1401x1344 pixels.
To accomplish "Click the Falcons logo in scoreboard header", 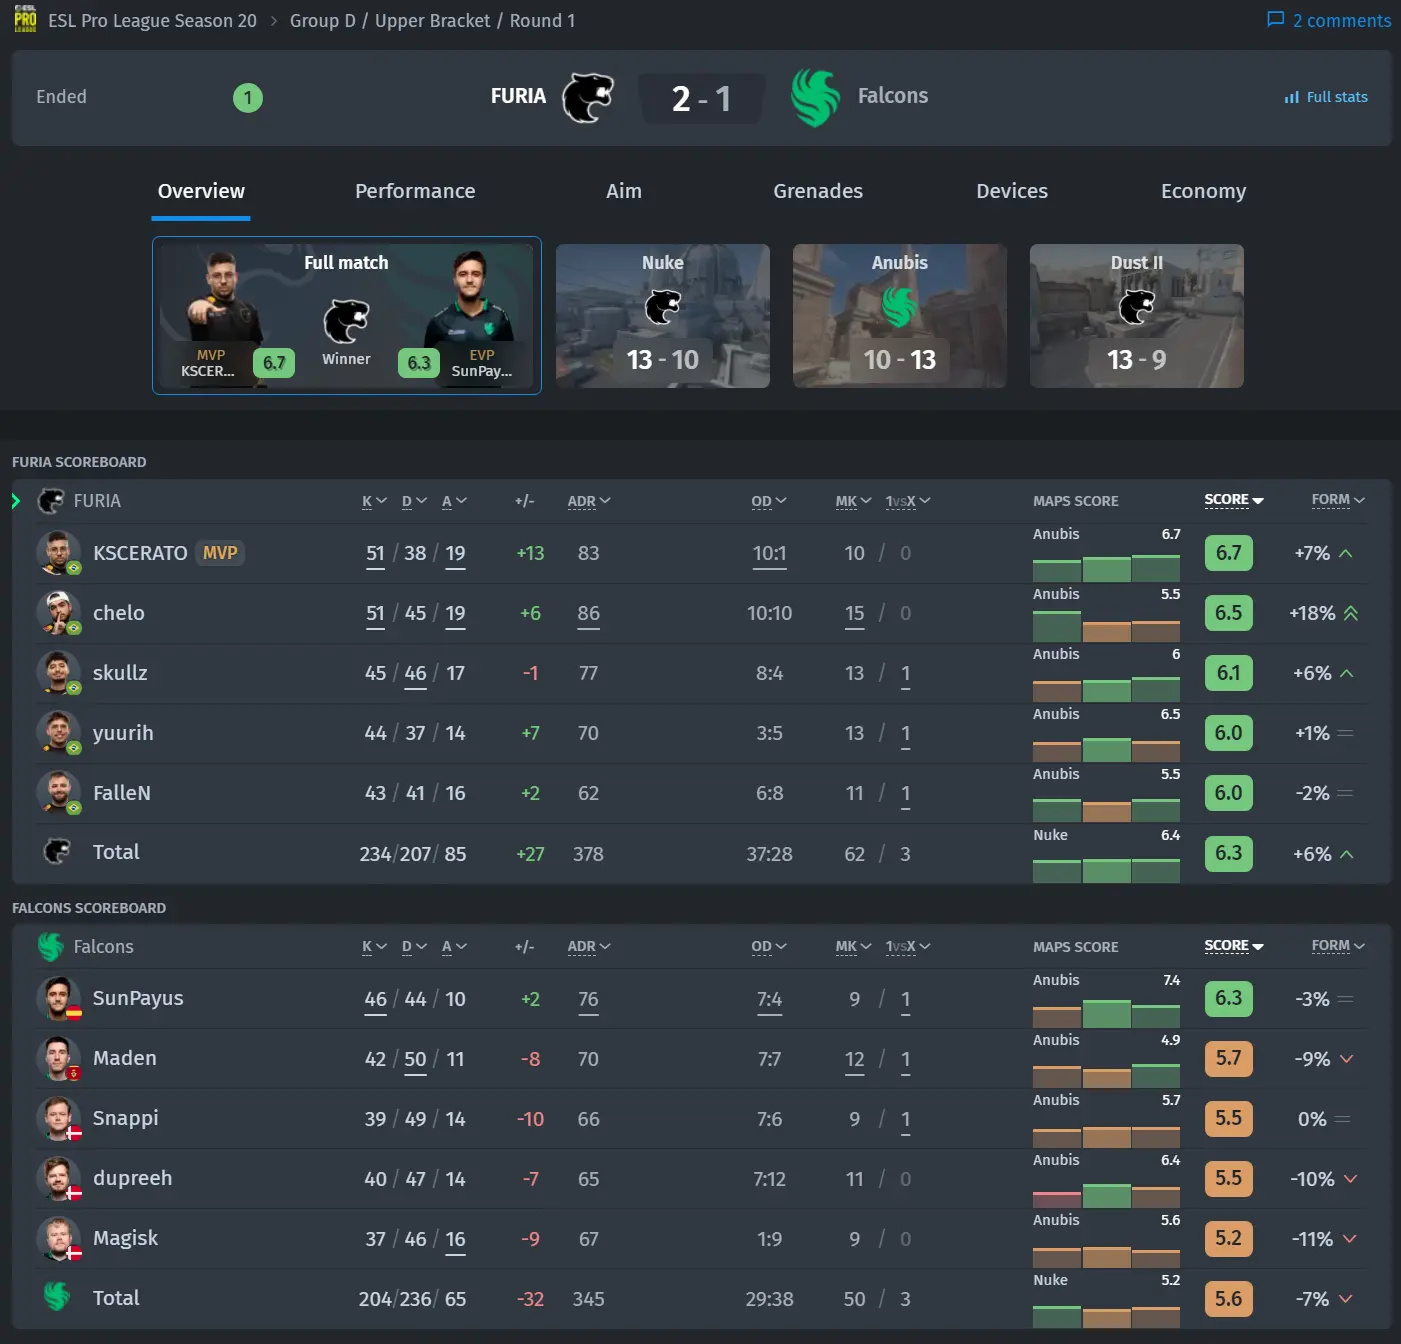I will point(51,946).
